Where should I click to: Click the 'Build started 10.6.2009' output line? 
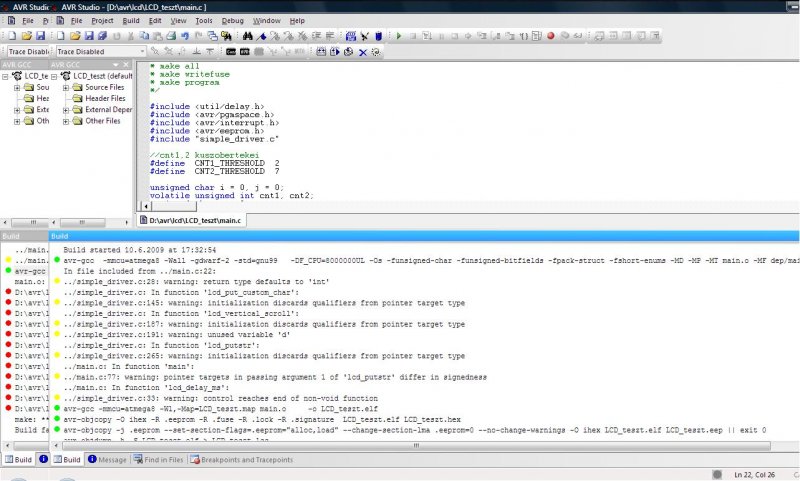140,250
